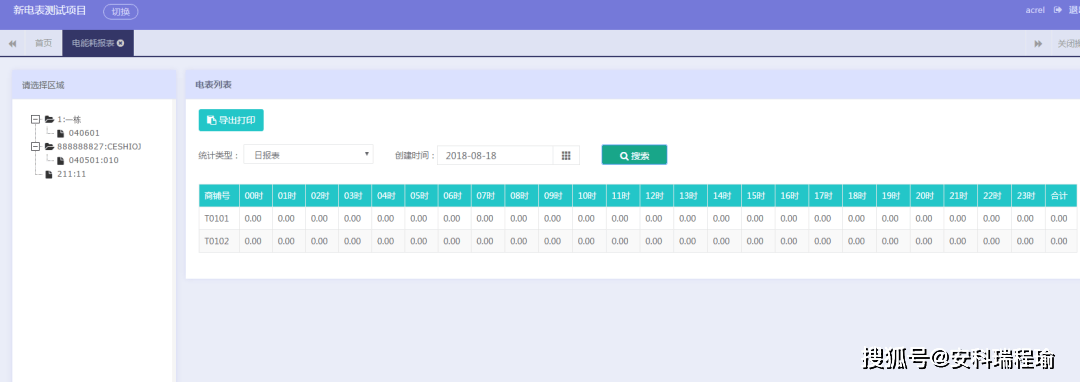Click the file icon of 040601

[61, 133]
